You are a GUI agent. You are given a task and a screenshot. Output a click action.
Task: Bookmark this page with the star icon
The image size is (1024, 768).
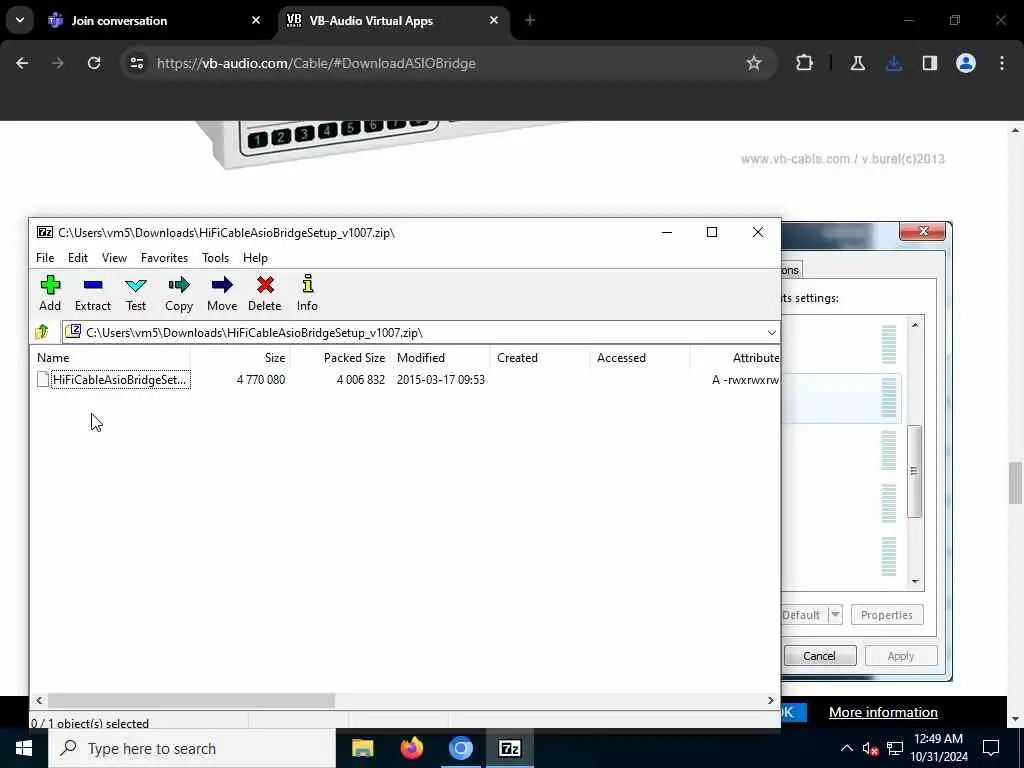(754, 63)
